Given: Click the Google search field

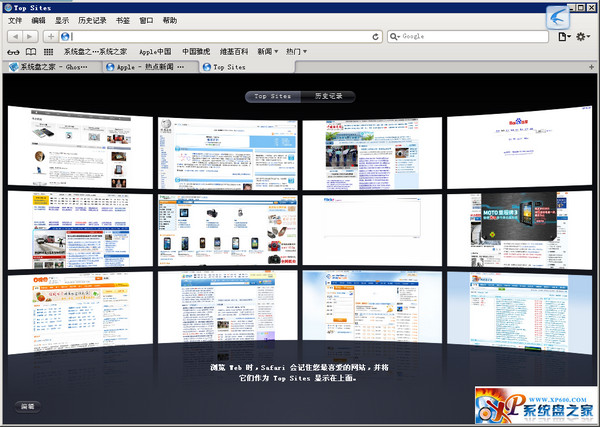Looking at the screenshot, I should click(x=470, y=36).
